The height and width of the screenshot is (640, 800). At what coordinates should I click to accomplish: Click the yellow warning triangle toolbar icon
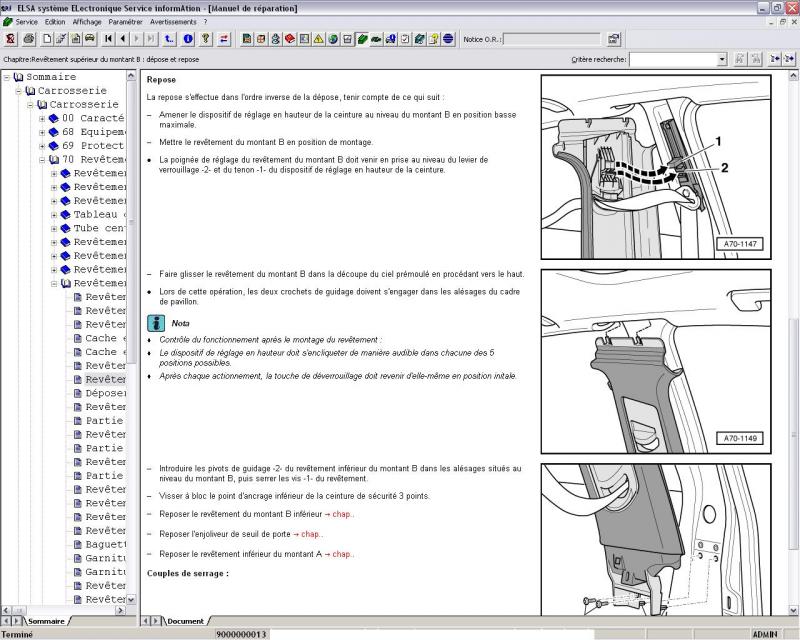318,39
